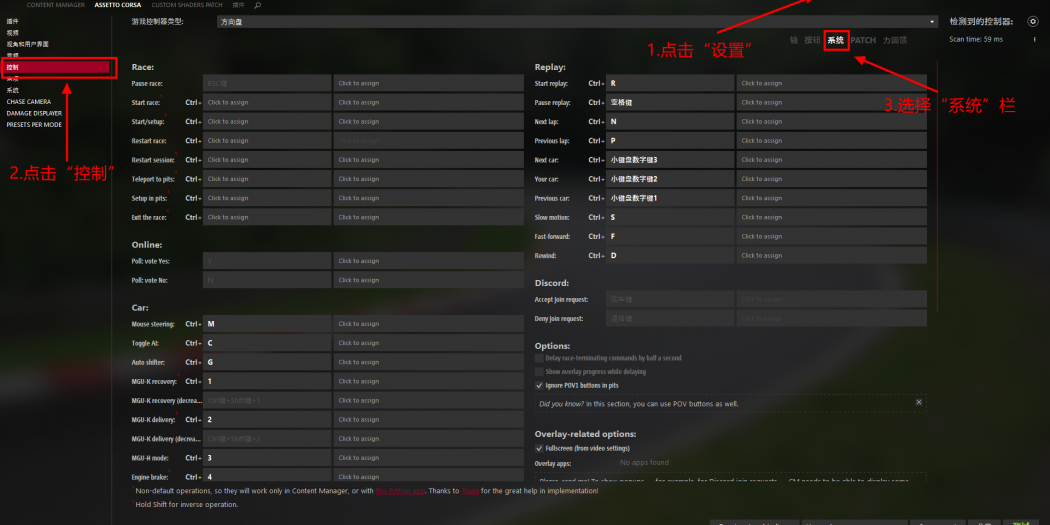1050x525 pixels.
Task: Edit Auto shifter key binding G
Action: coord(267,362)
